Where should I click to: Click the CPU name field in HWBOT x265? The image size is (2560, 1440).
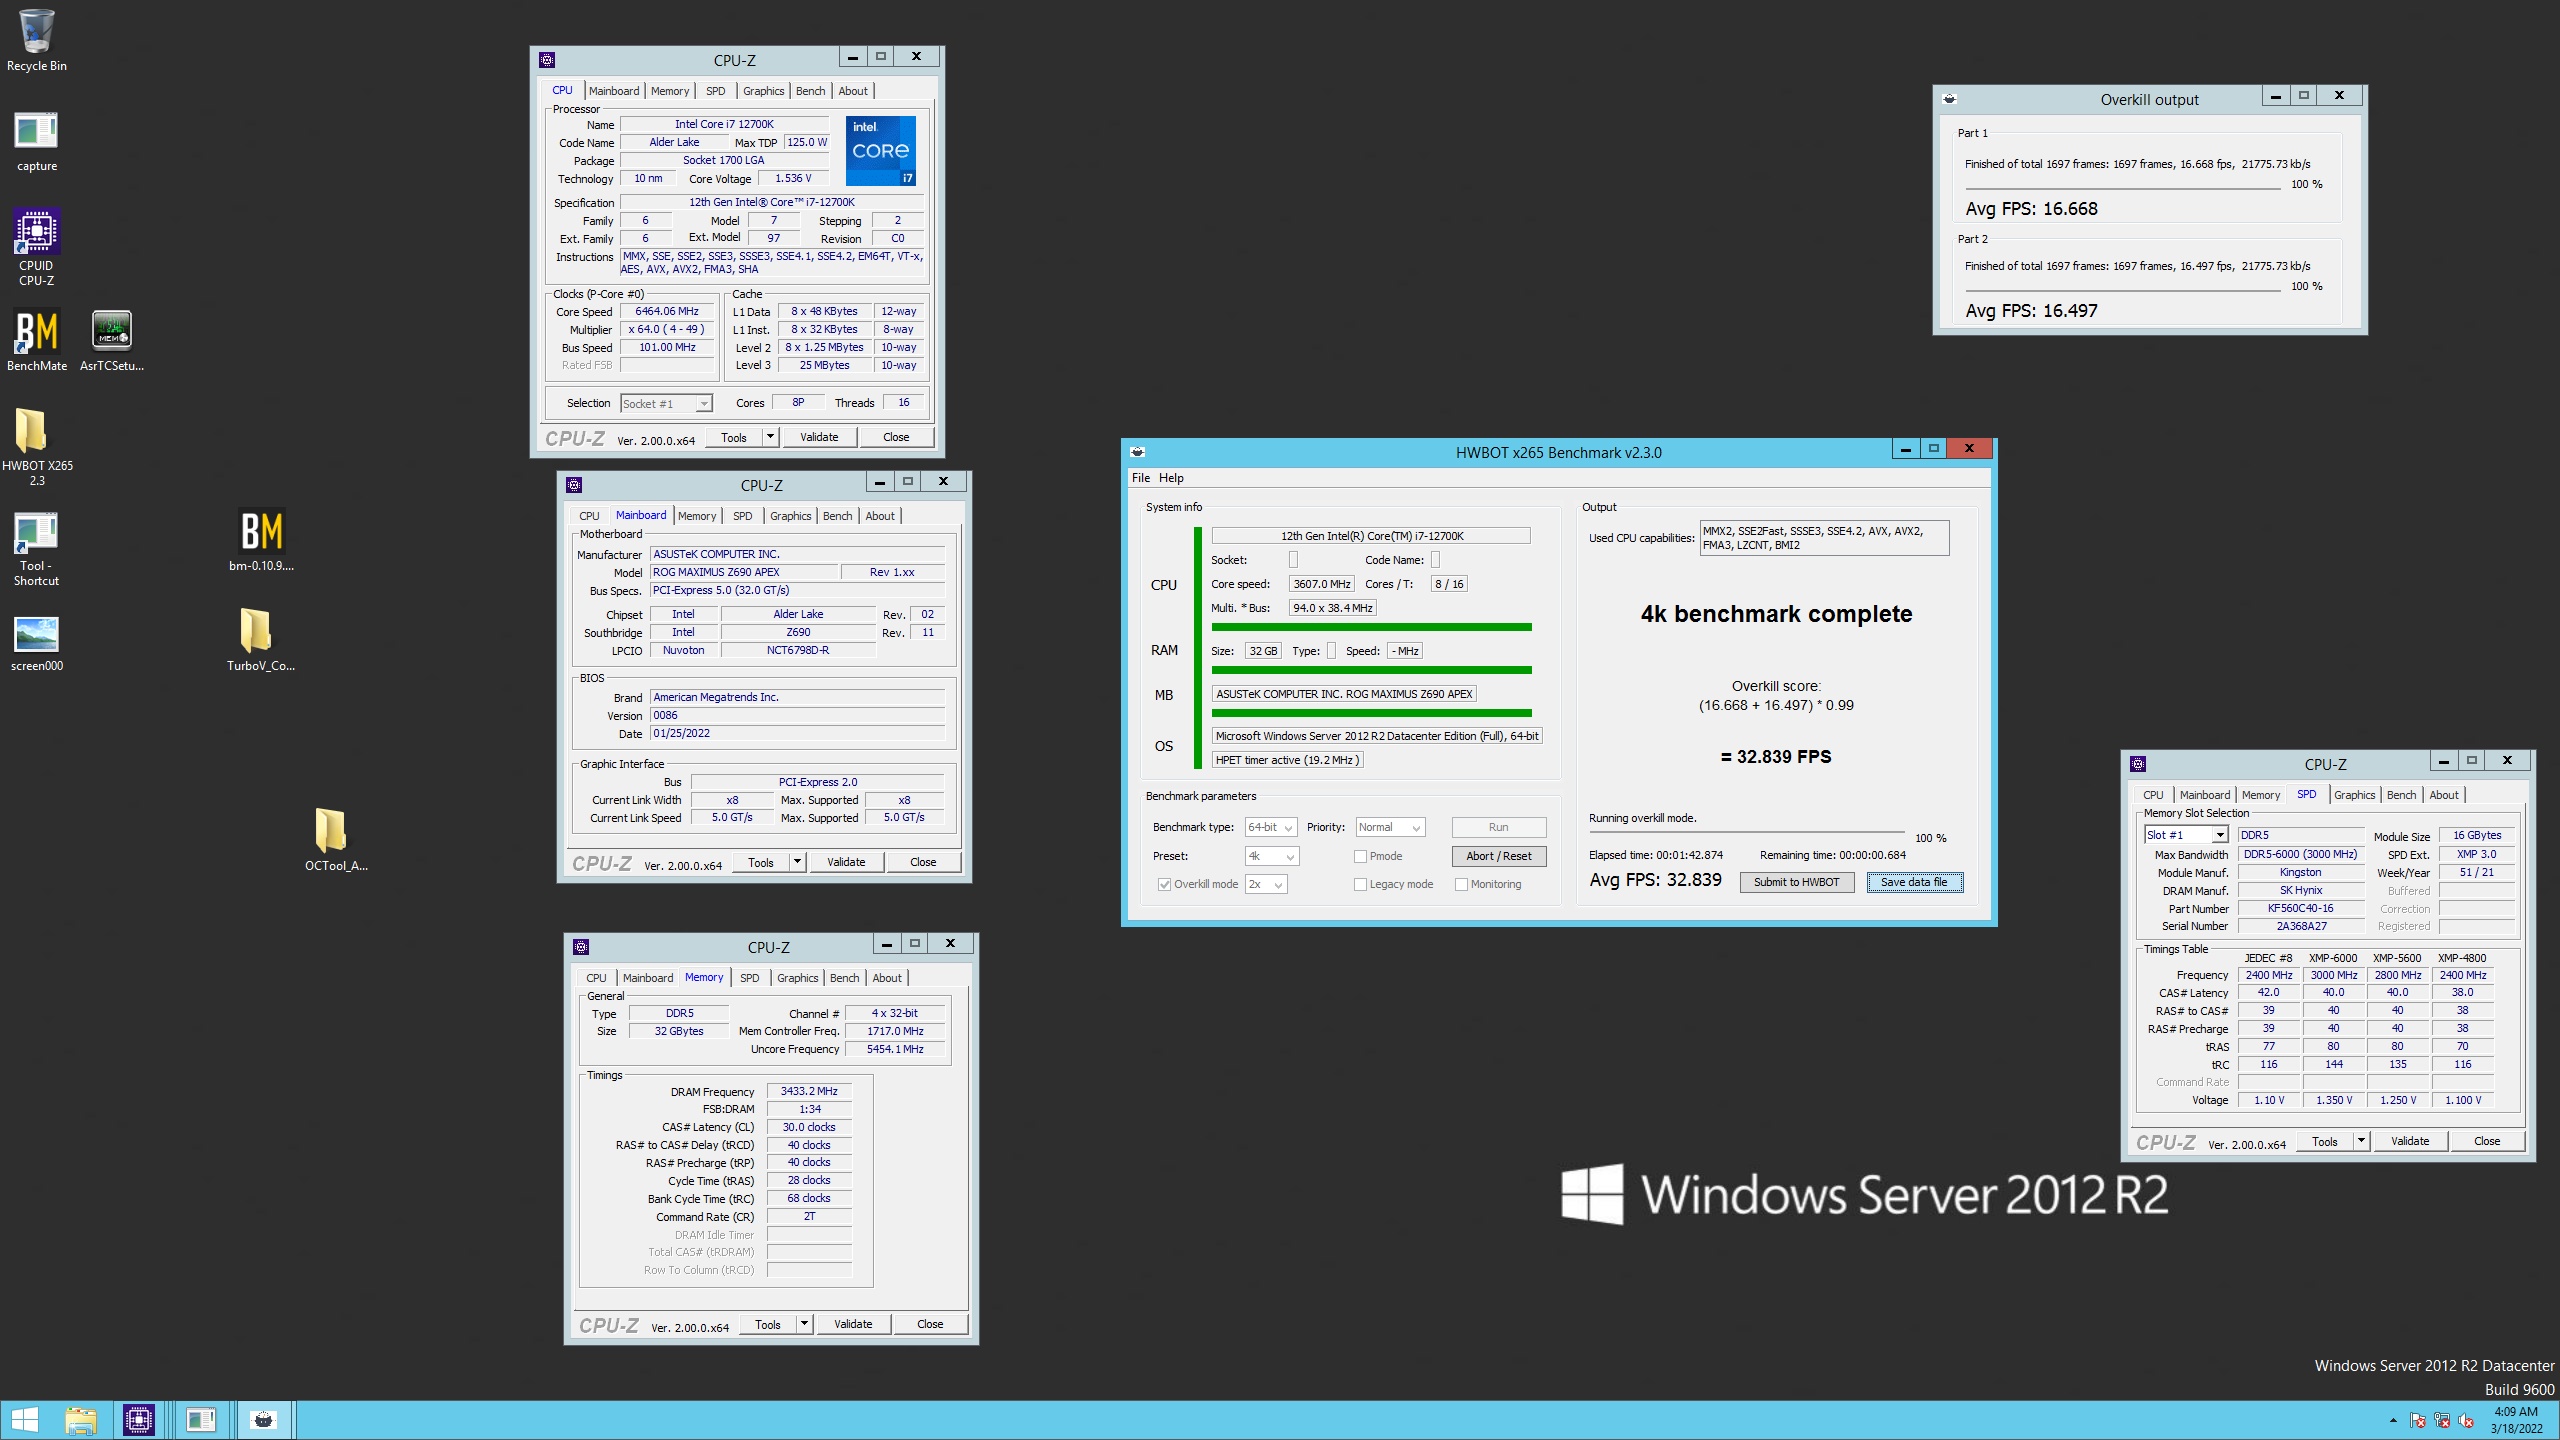tap(1371, 536)
